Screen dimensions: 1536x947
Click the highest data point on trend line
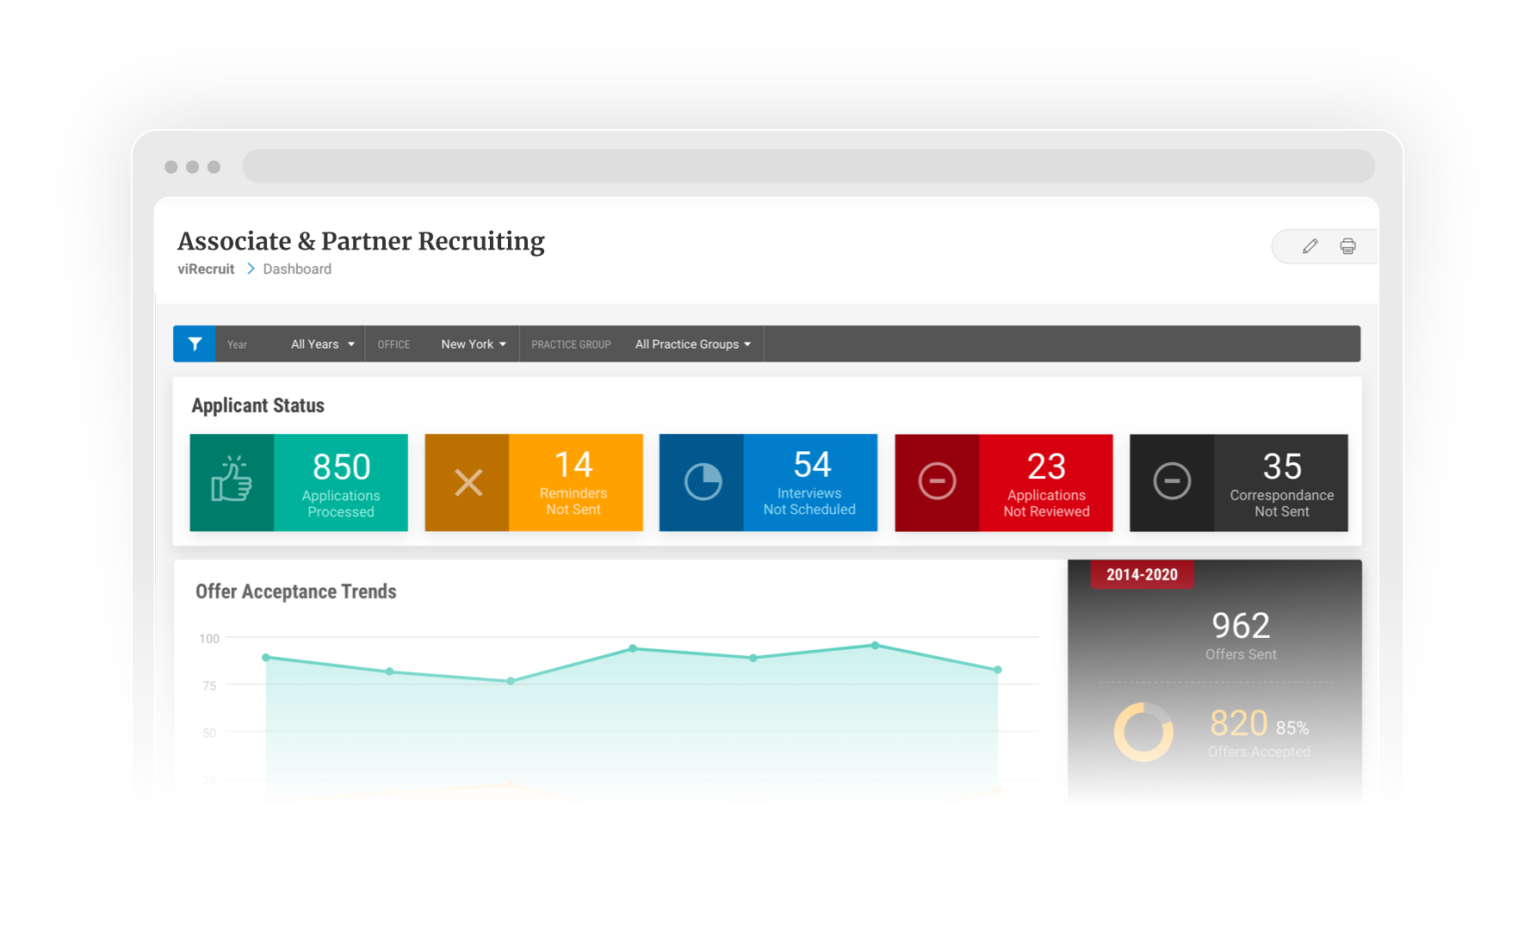click(875, 646)
